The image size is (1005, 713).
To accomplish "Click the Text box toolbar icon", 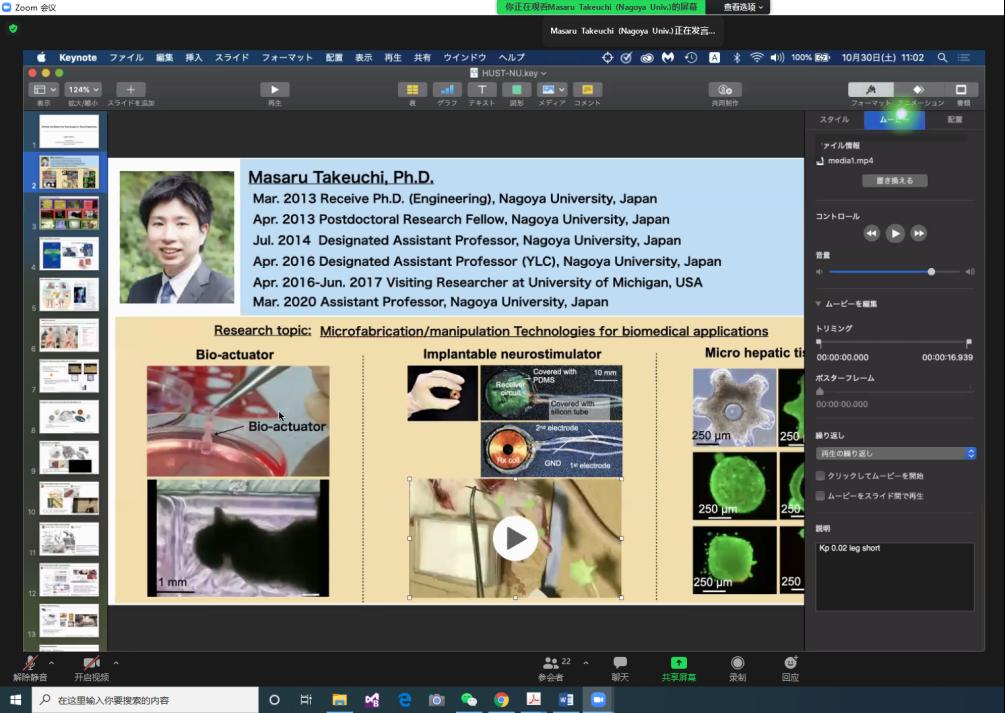I will click(481, 90).
